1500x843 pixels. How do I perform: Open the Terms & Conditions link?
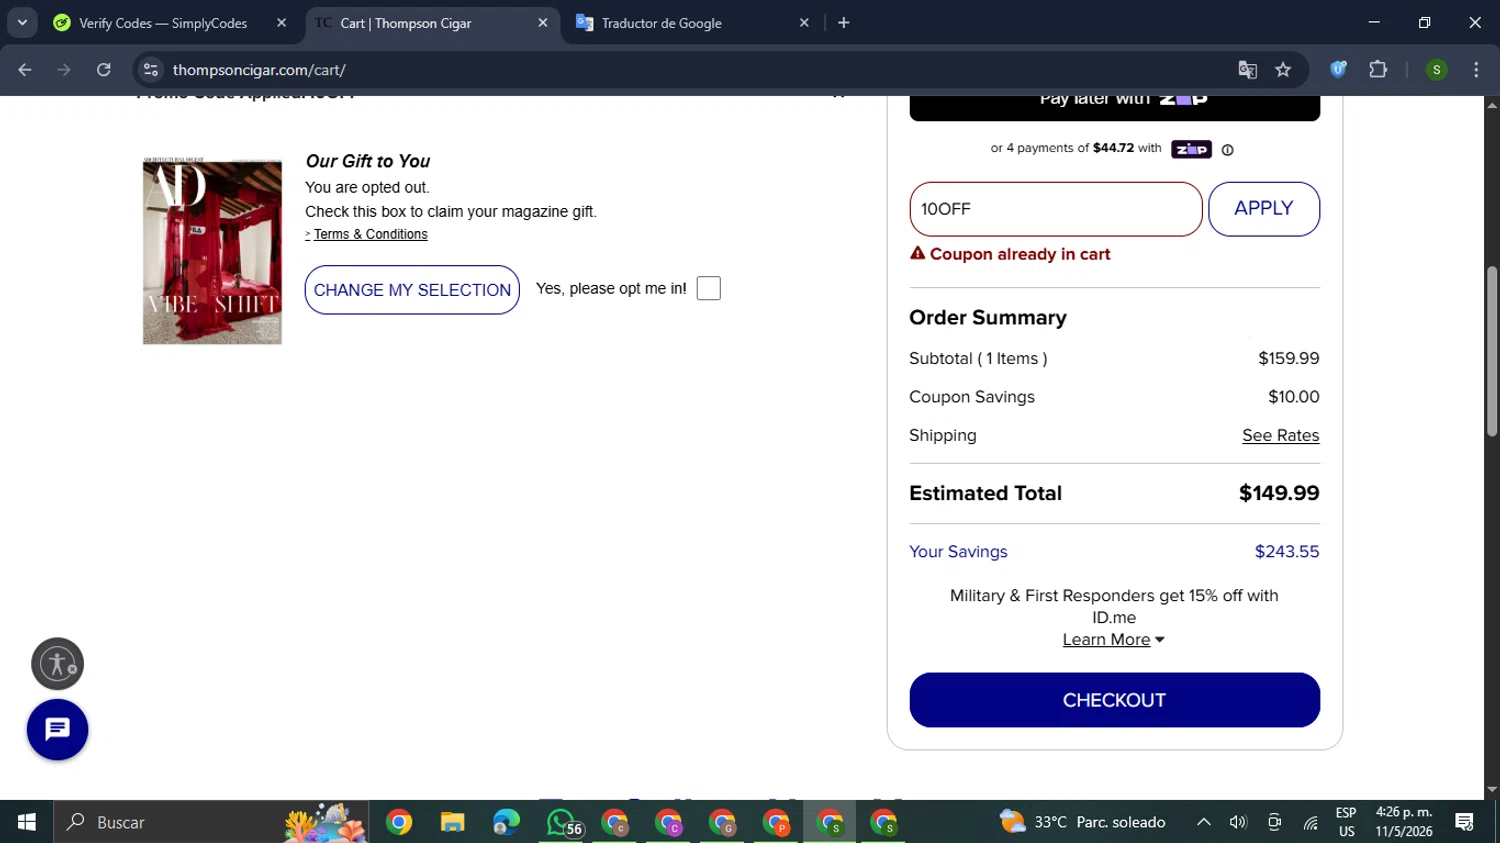[x=370, y=234]
